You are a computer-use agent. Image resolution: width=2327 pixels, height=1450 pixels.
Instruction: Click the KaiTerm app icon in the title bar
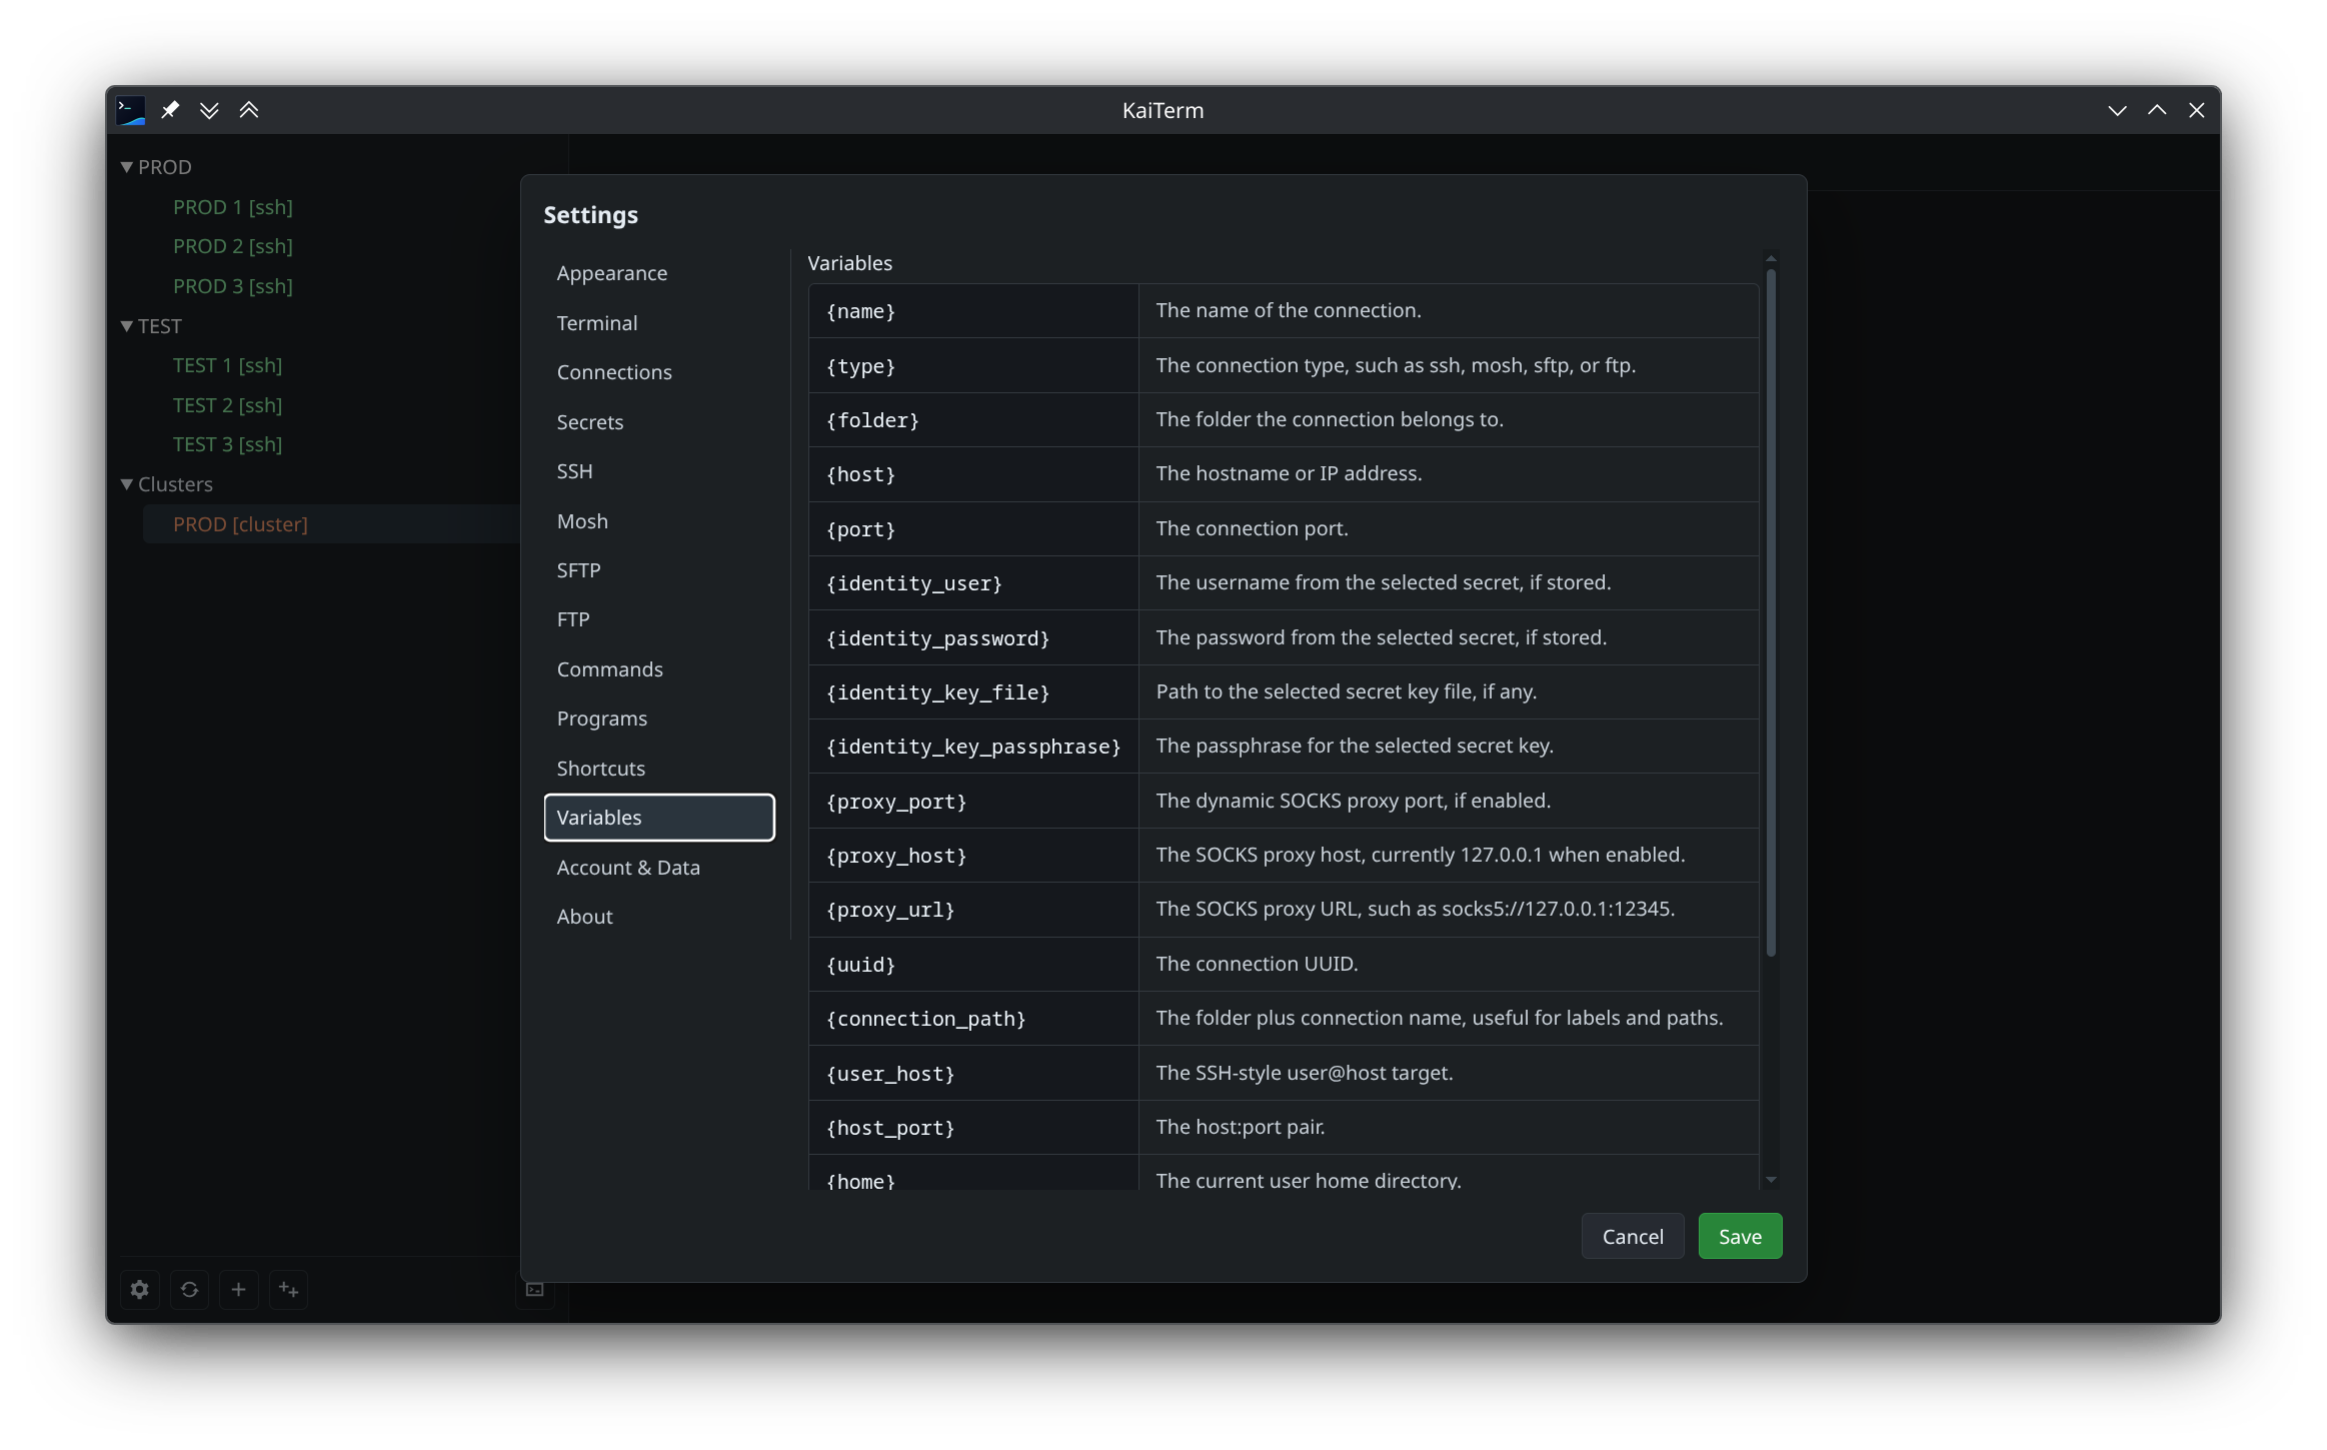131,110
